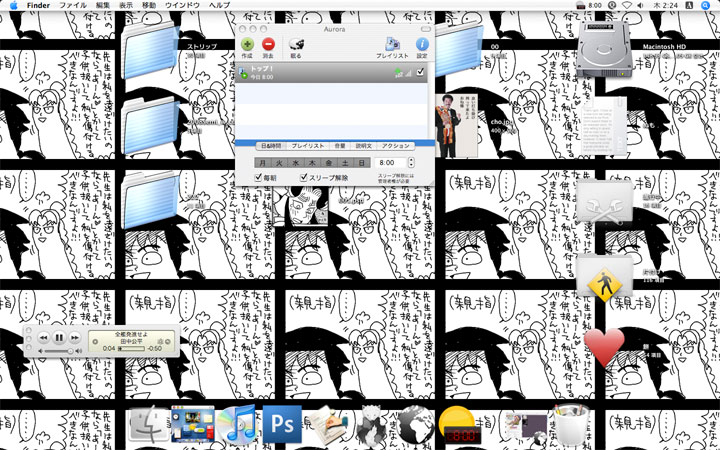Open the ウインドウ menu
The height and width of the screenshot is (450, 720).
coord(182,5)
